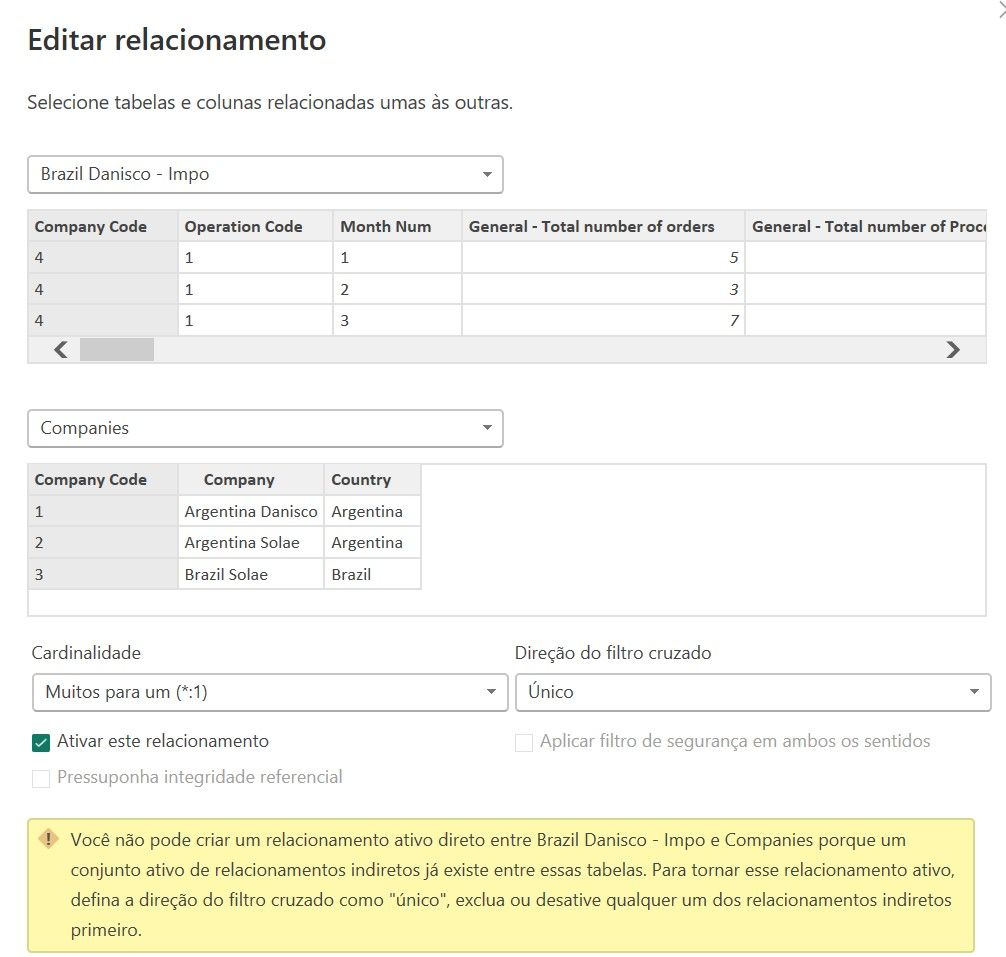Click Brazil country cell
Viewport: 1006px width, 957px height.
(372, 574)
